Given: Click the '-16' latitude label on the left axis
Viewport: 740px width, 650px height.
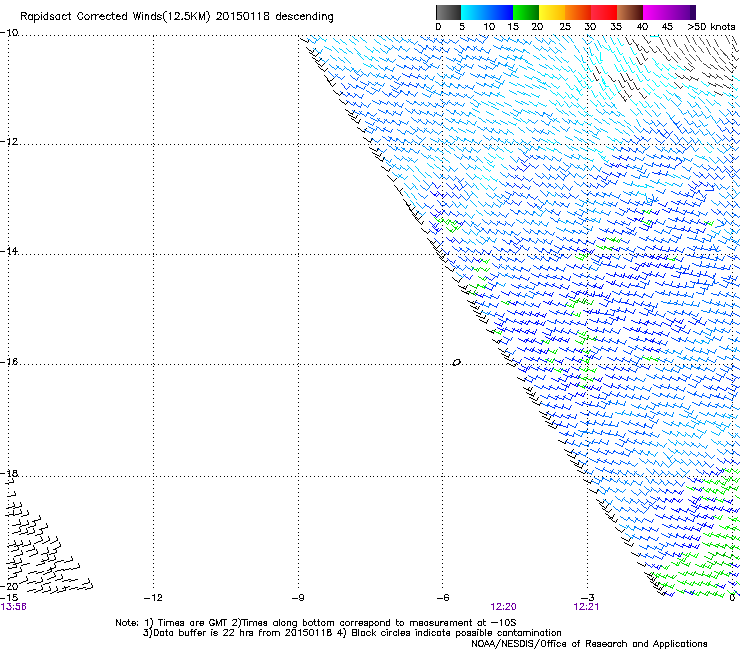Looking at the screenshot, I should (x=9, y=362).
